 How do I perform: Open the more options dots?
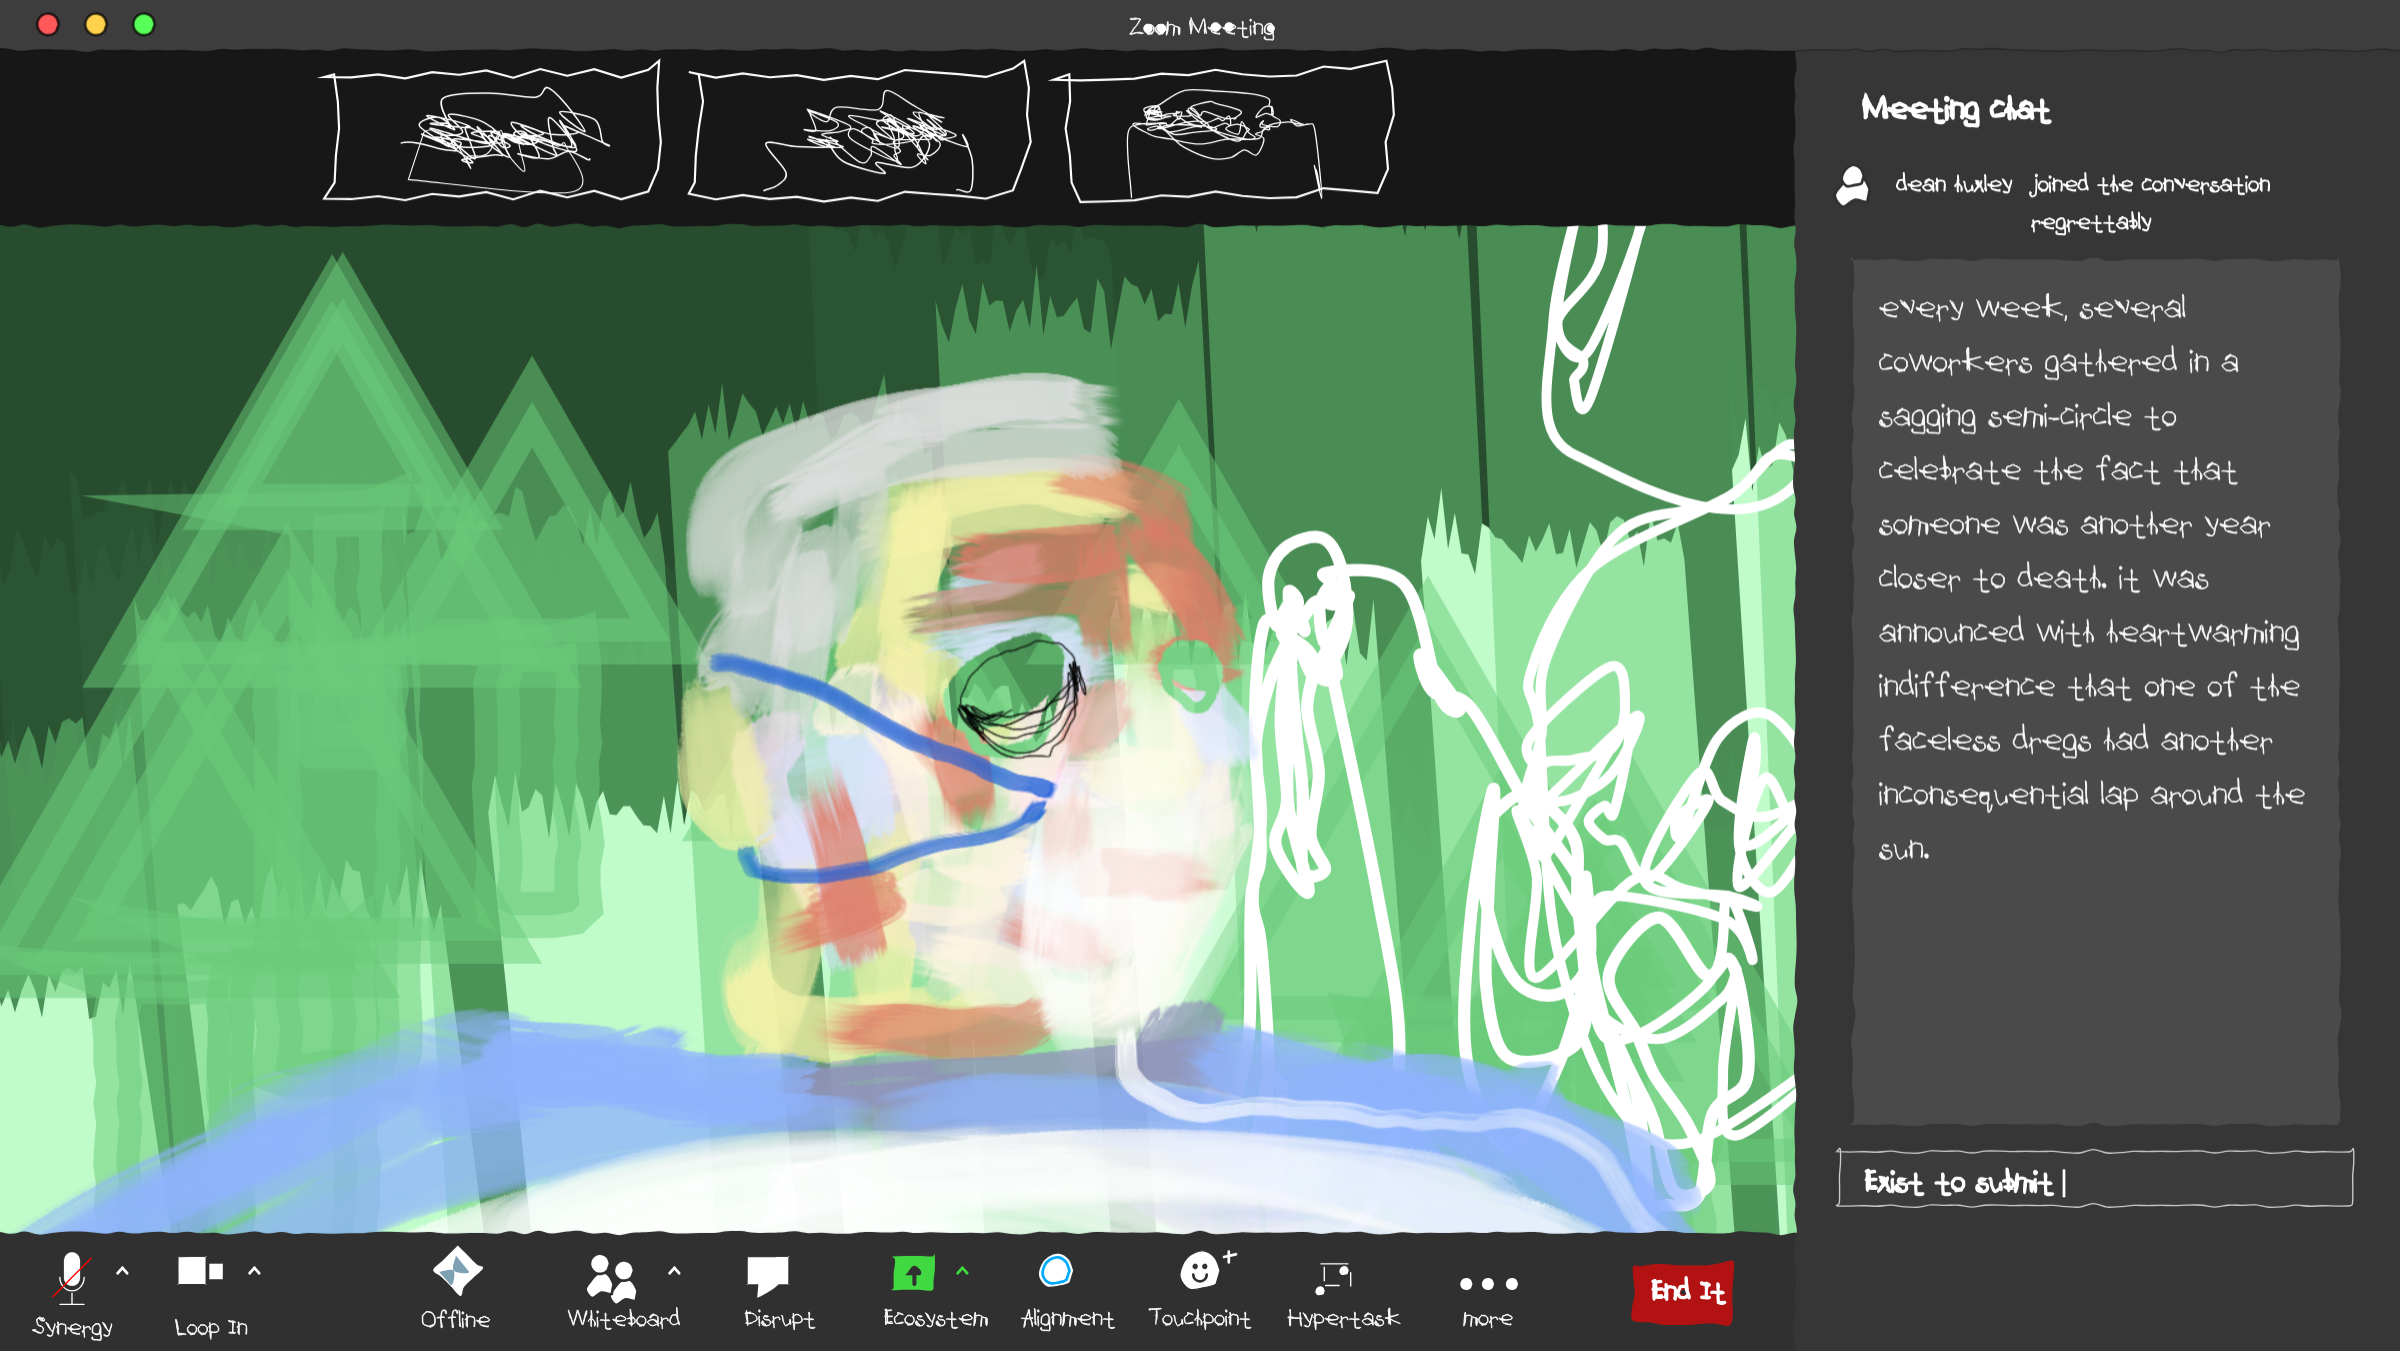click(x=1488, y=1284)
